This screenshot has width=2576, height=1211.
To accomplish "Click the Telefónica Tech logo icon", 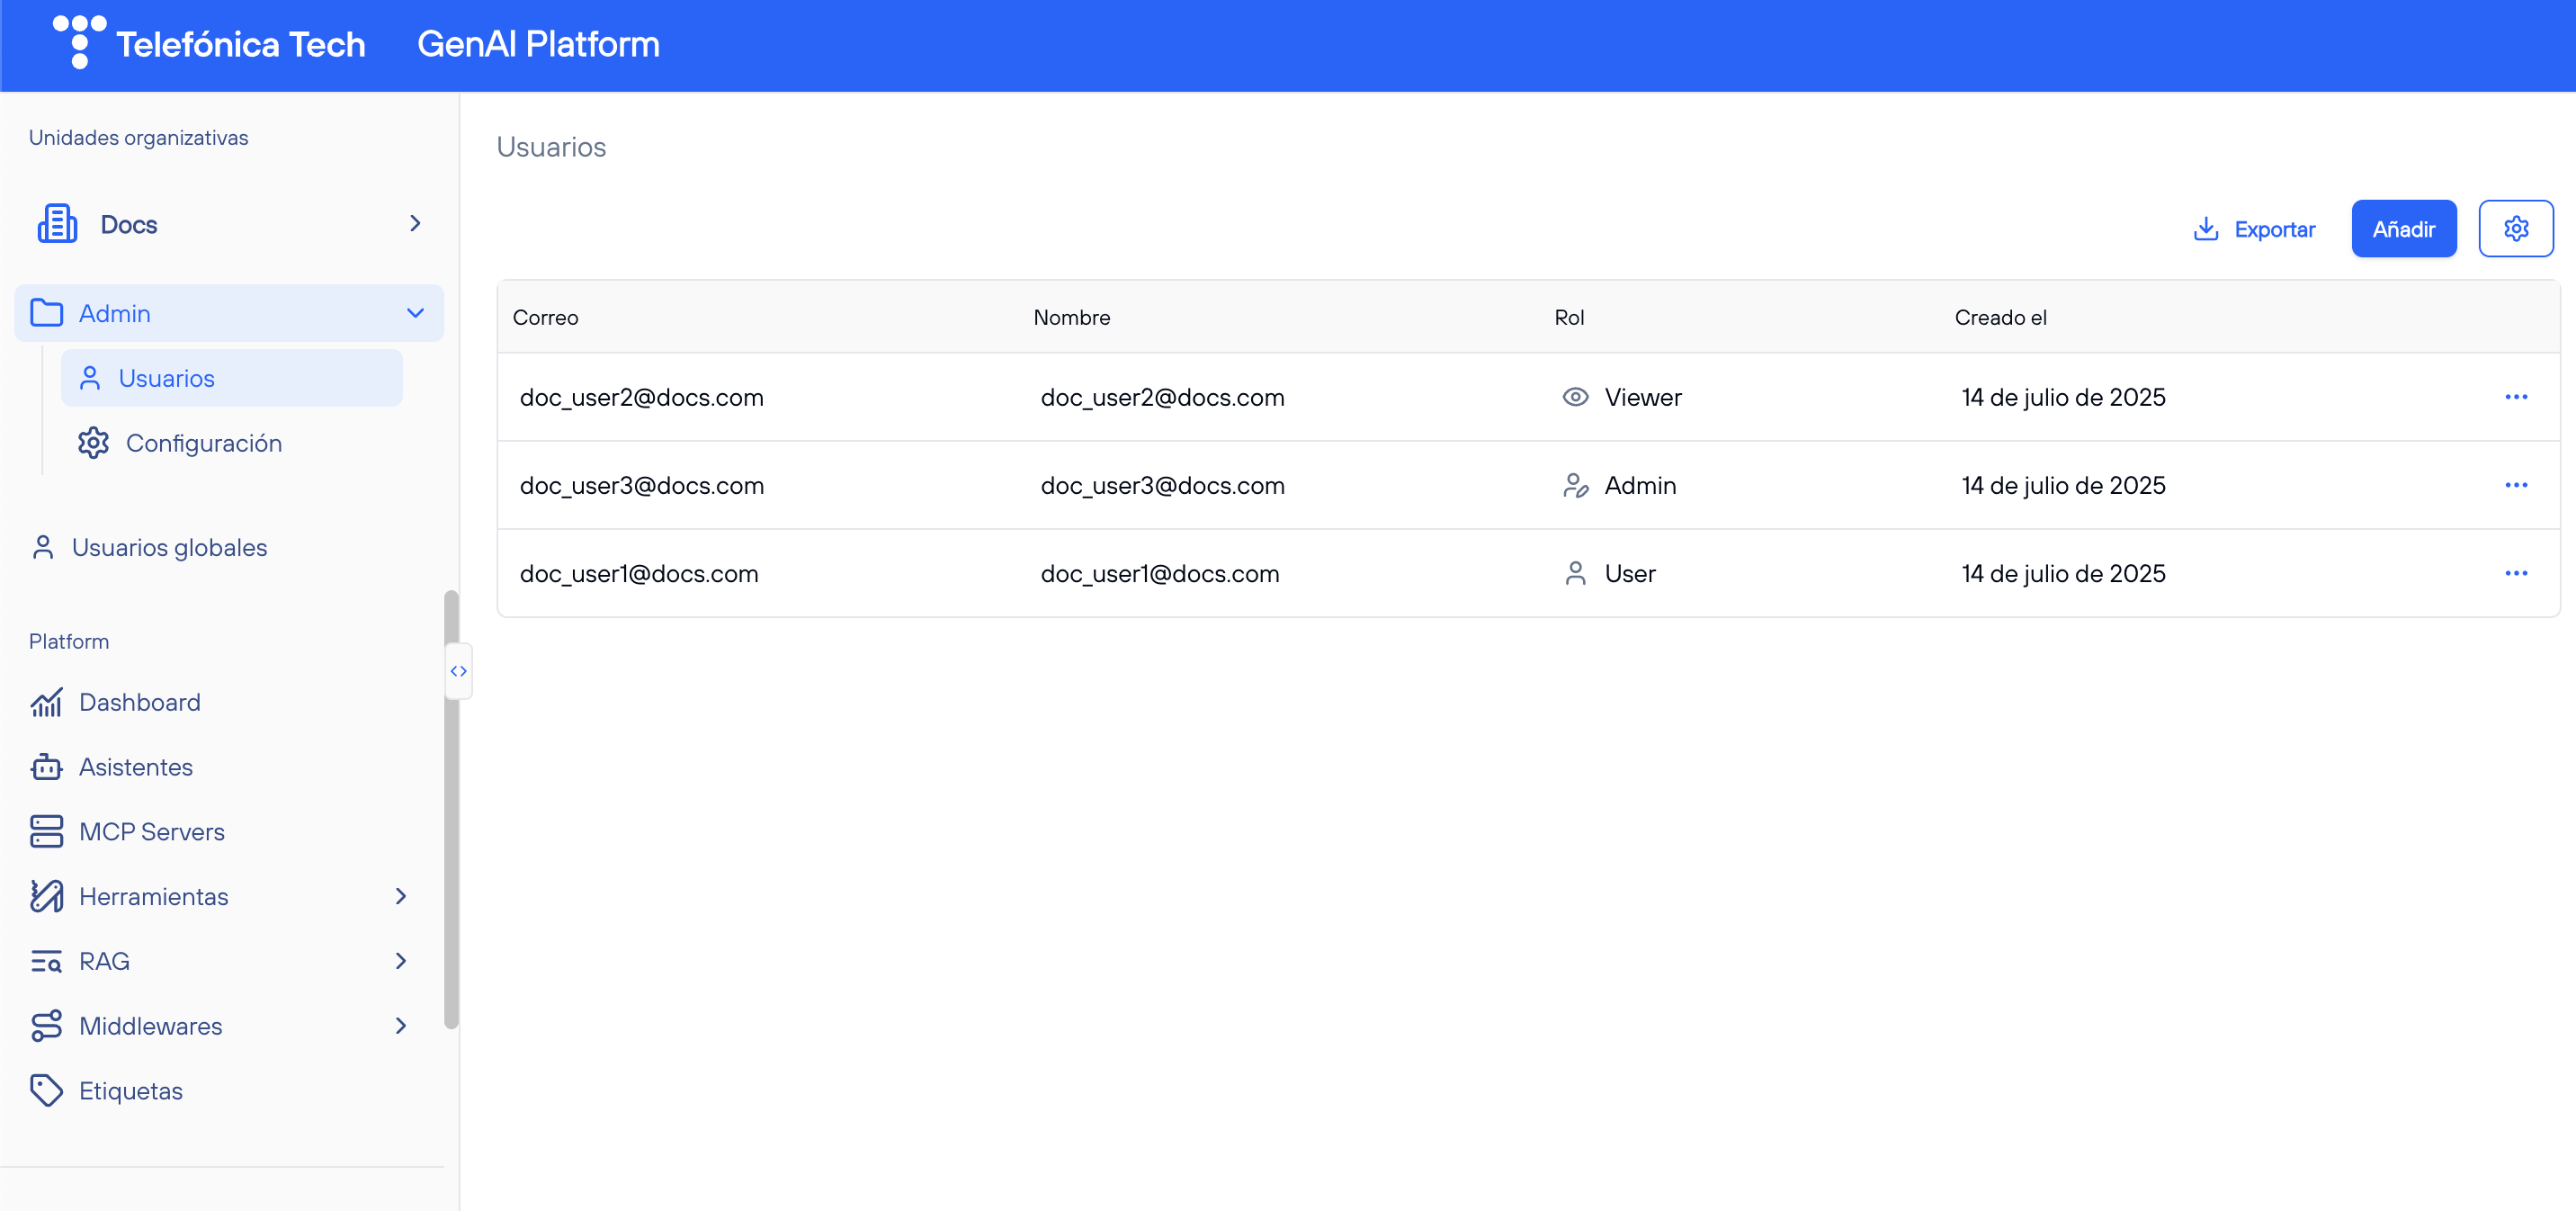I will pyautogui.click(x=79, y=42).
